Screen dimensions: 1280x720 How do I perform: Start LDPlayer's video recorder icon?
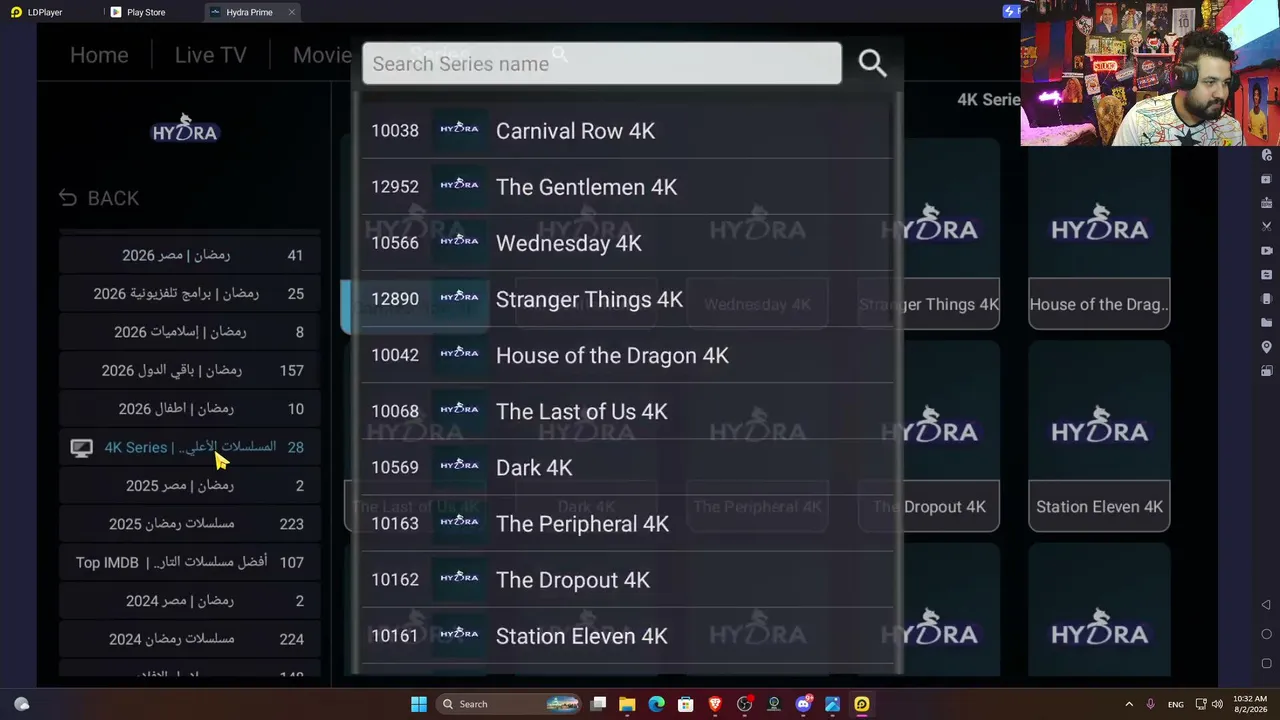point(1266,251)
